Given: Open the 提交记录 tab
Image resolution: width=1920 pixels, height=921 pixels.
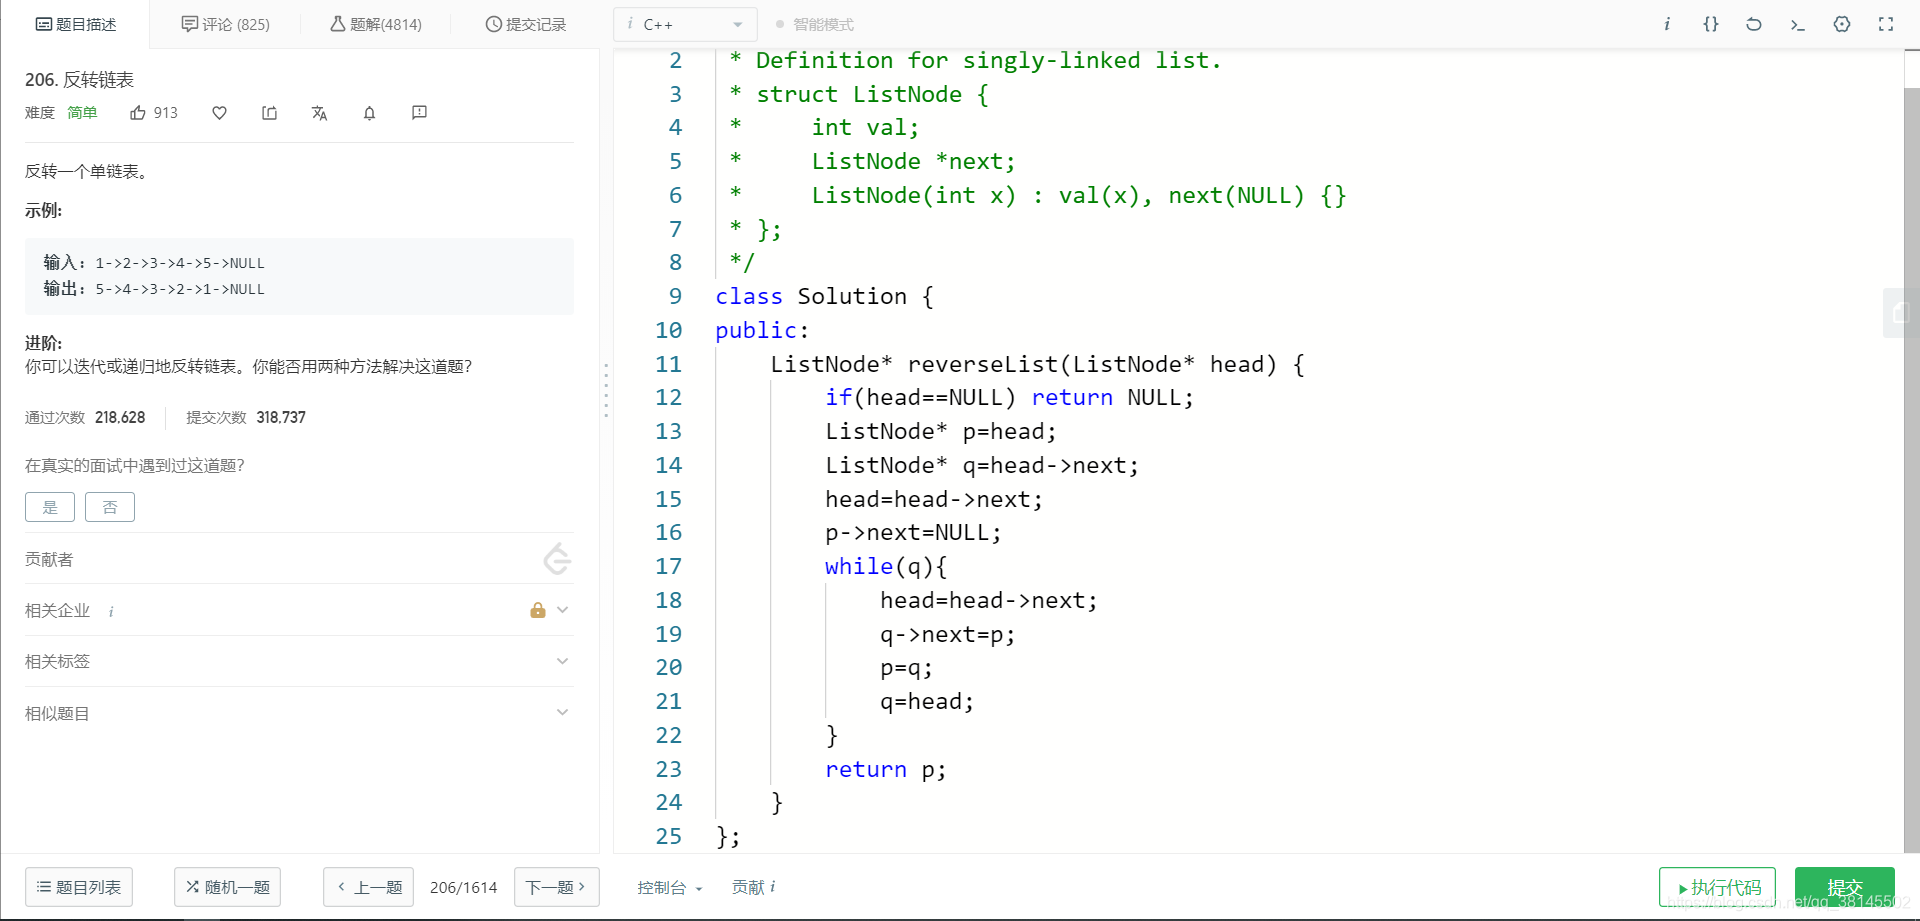Looking at the screenshot, I should (526, 24).
